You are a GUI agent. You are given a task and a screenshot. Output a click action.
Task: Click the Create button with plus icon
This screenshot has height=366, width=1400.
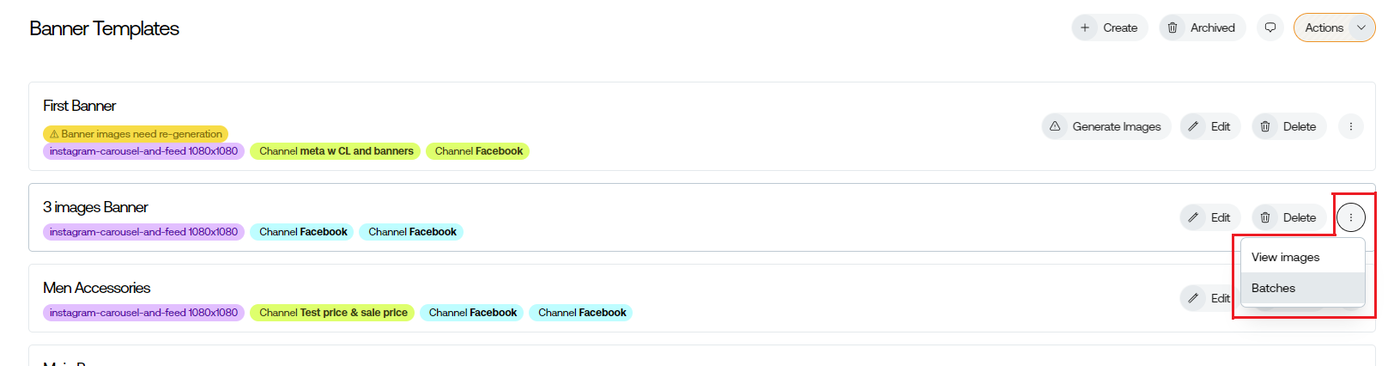click(x=1109, y=28)
